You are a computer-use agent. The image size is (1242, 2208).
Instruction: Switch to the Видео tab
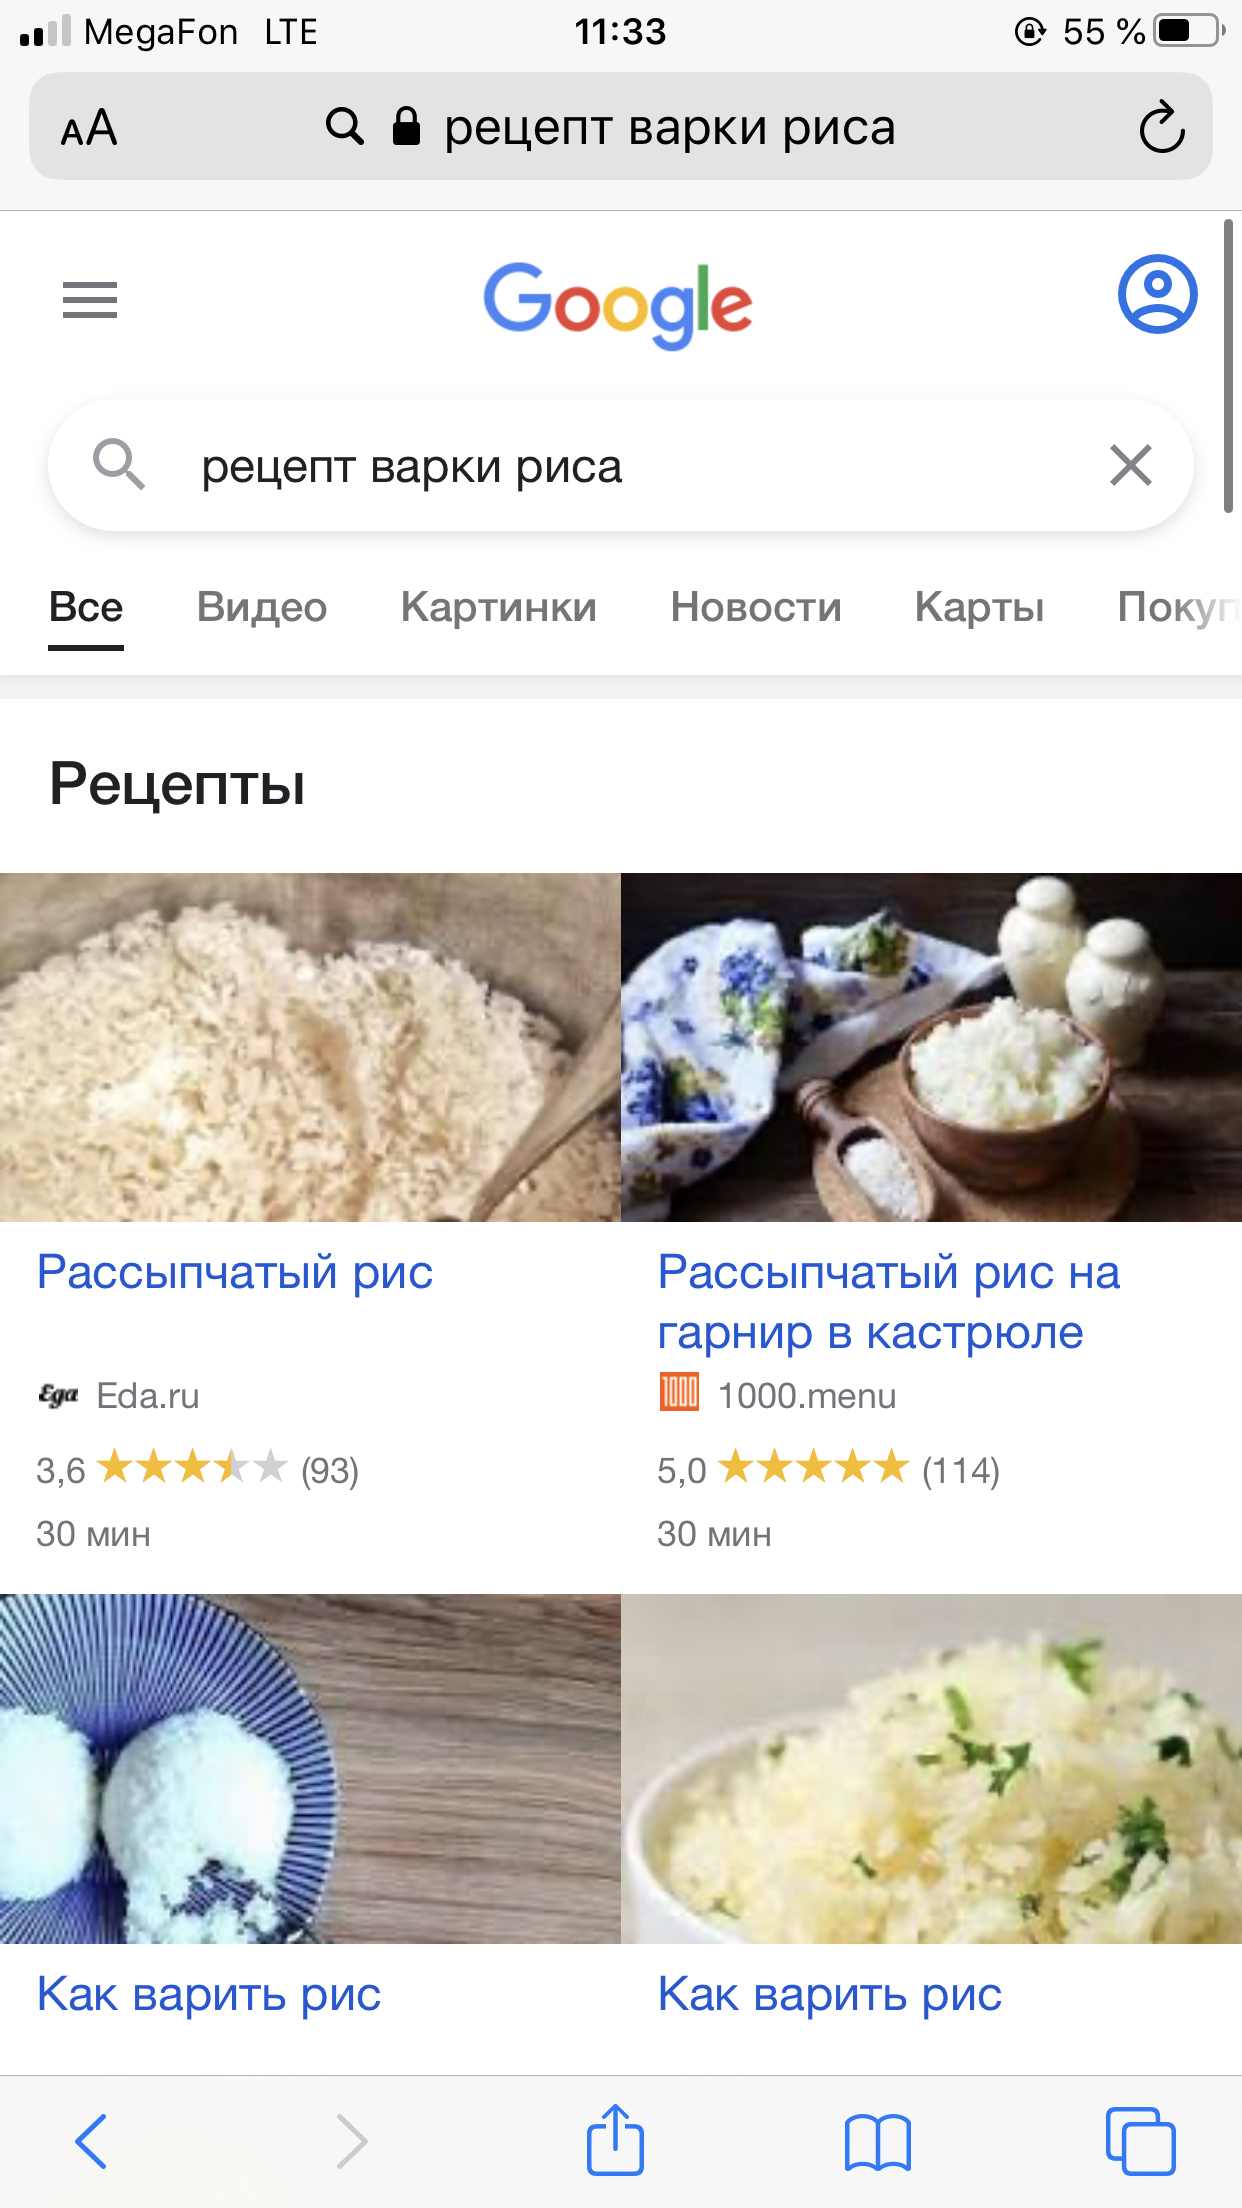[262, 607]
